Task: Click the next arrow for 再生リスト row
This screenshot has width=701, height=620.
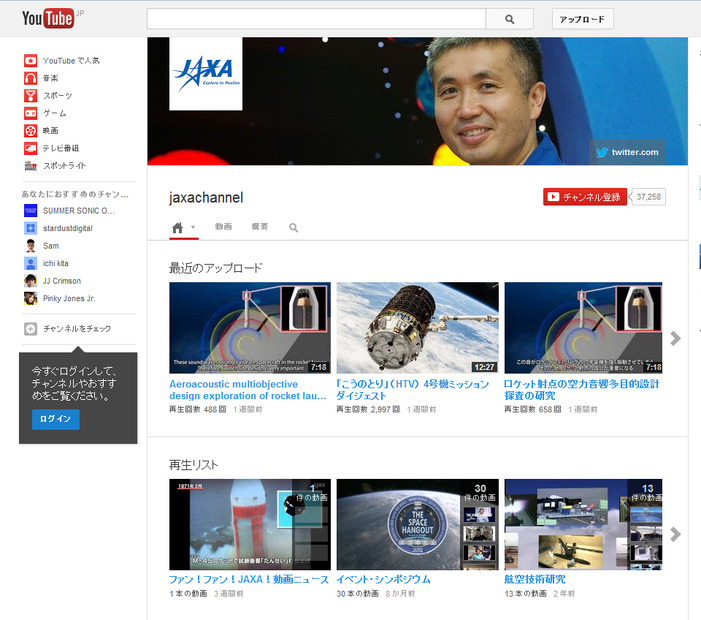Action: (675, 534)
